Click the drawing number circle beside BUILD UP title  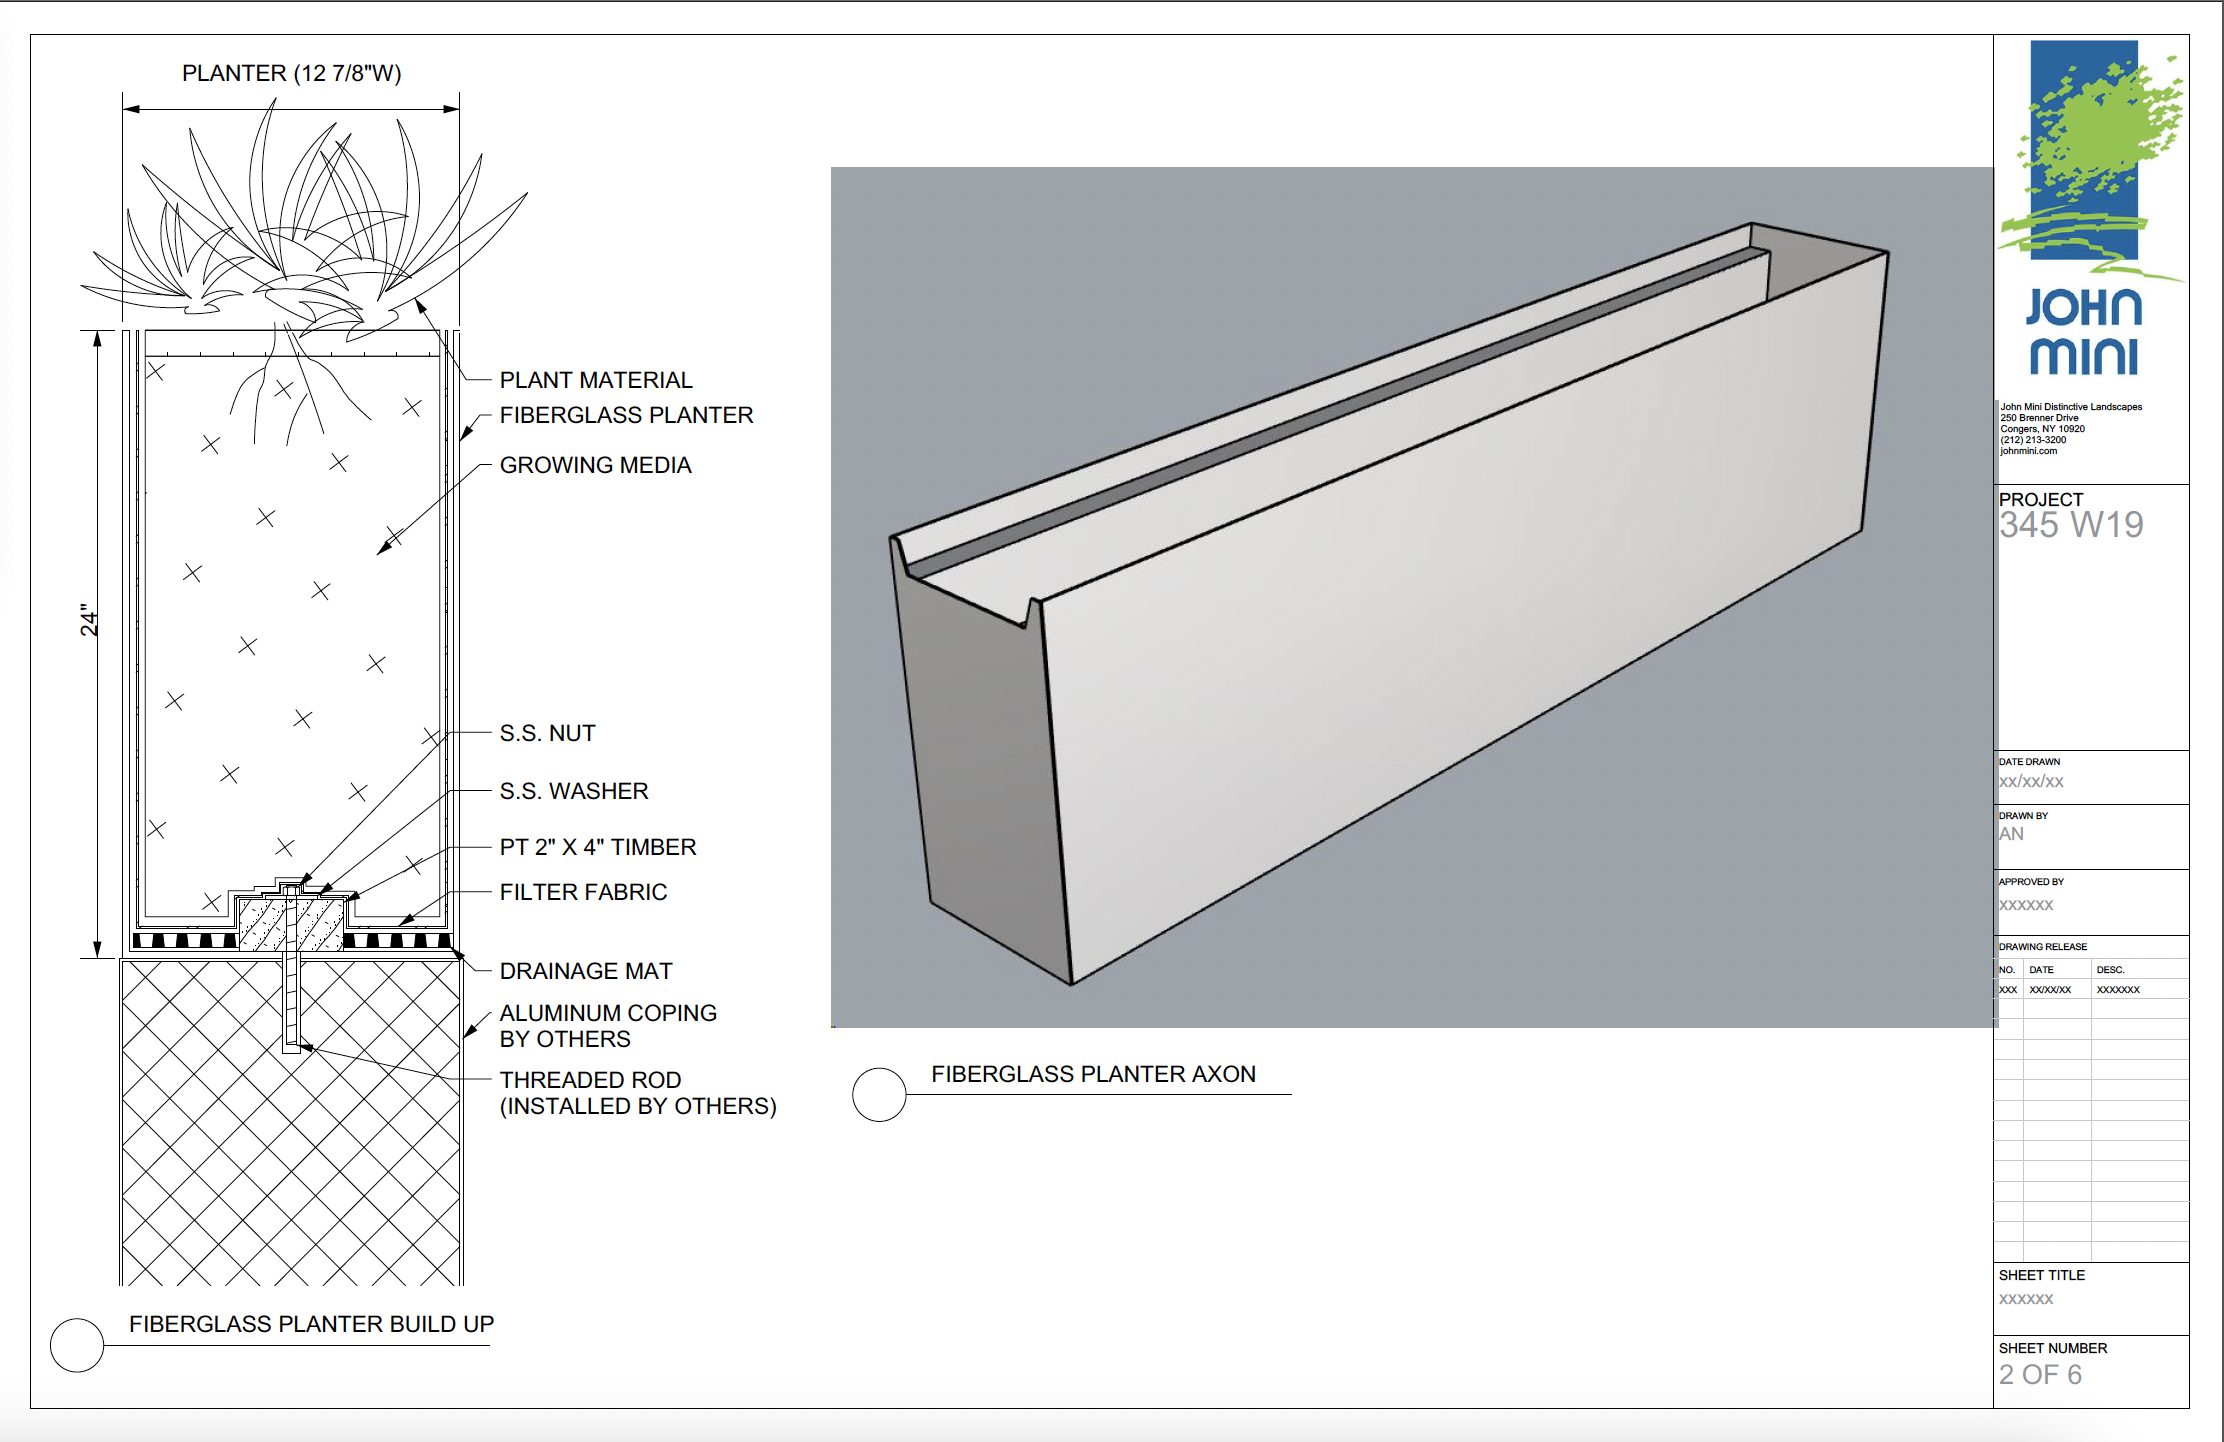(x=77, y=1344)
